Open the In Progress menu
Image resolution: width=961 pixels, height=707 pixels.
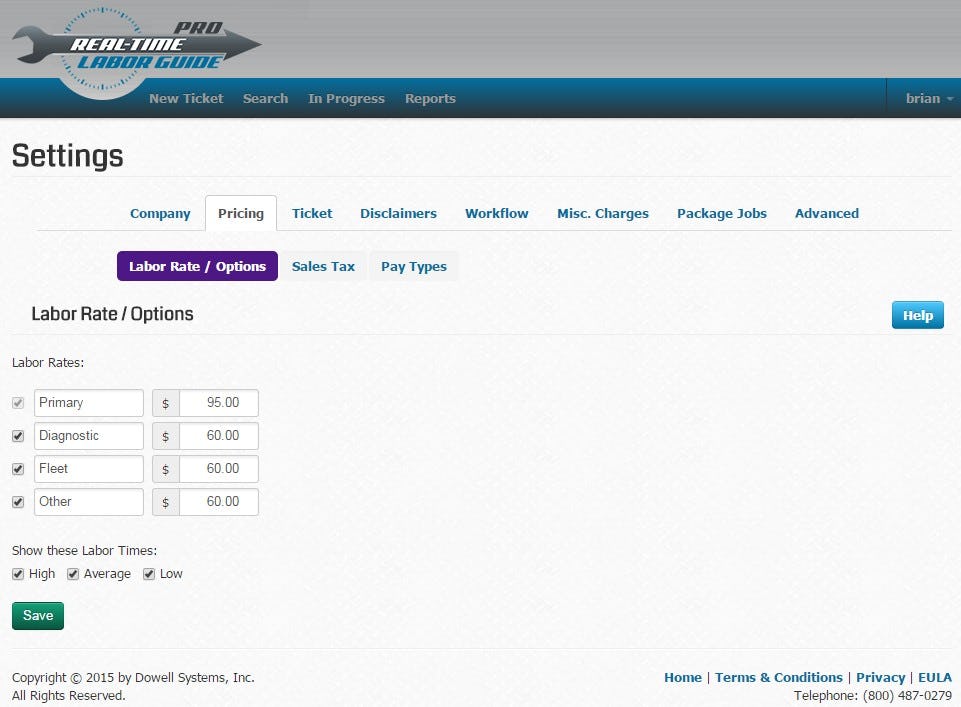[346, 98]
